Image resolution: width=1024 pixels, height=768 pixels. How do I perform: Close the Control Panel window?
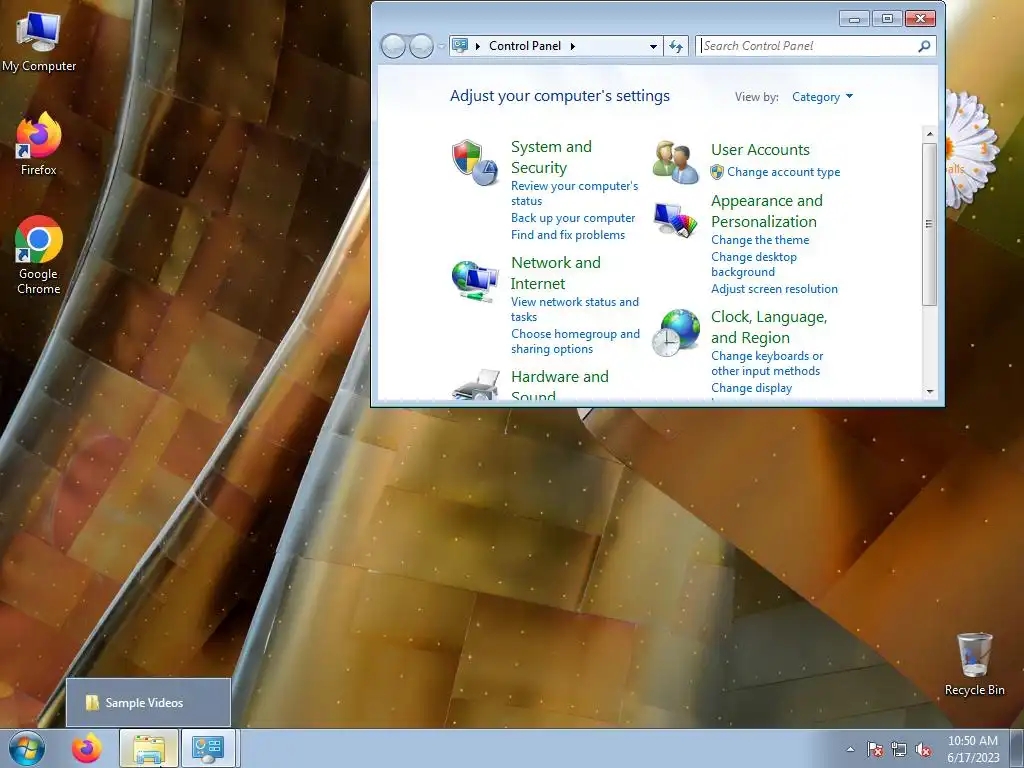(x=920, y=19)
